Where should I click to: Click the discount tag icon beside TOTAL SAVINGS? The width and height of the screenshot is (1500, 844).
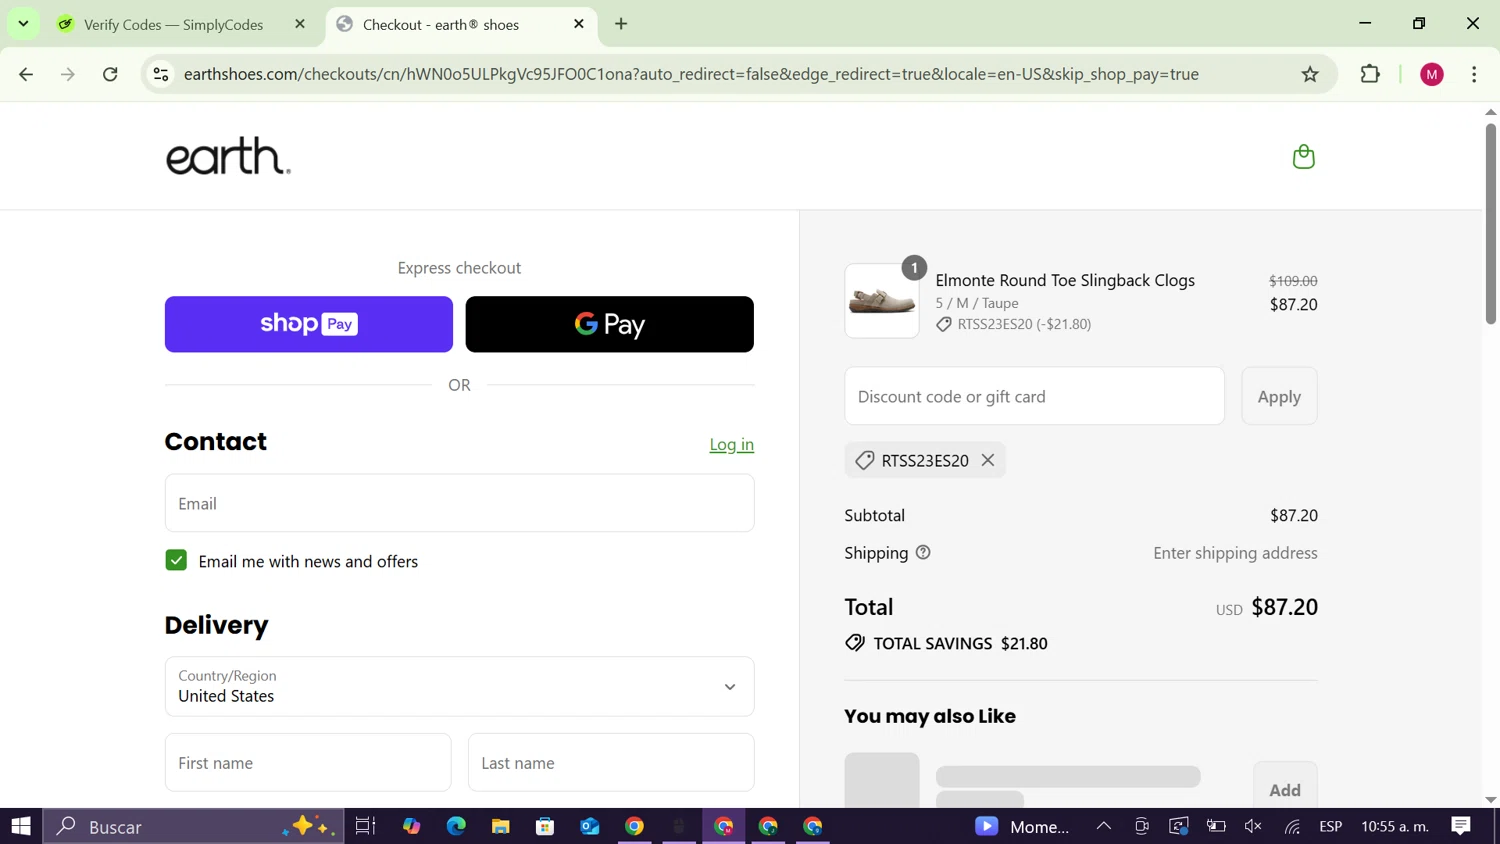tap(855, 643)
